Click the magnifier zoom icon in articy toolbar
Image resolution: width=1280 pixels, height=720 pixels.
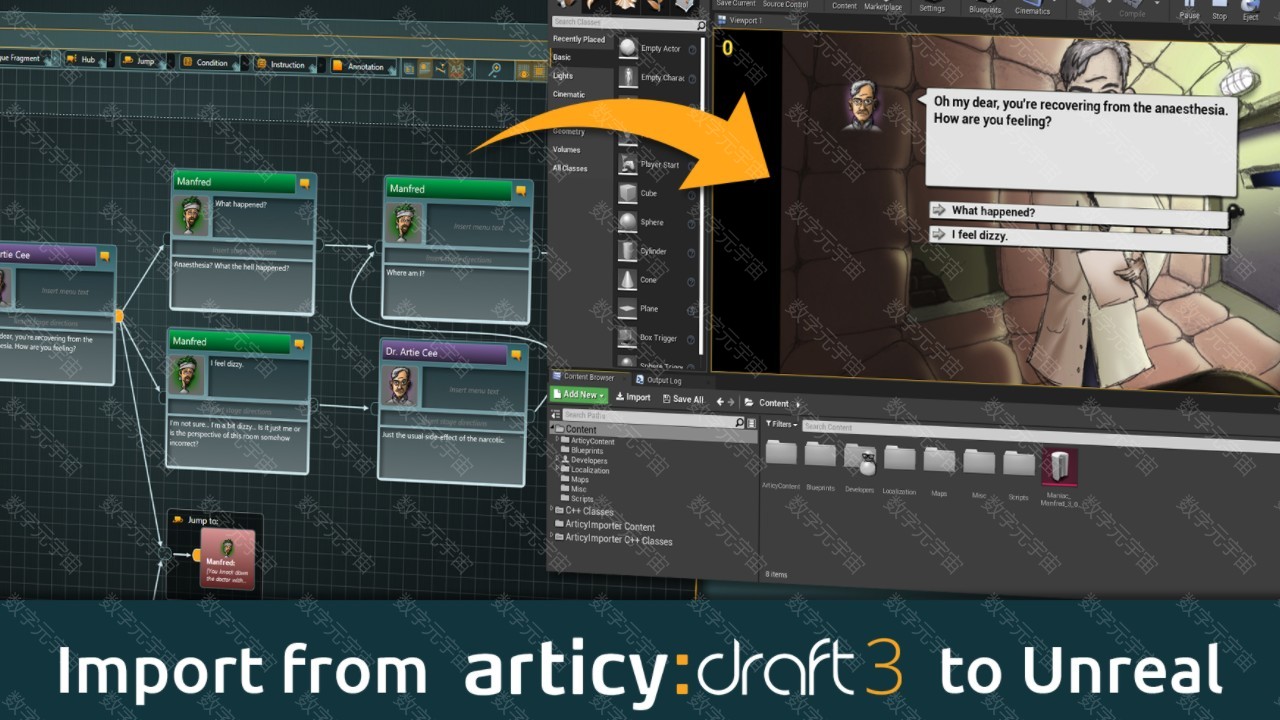click(x=494, y=70)
